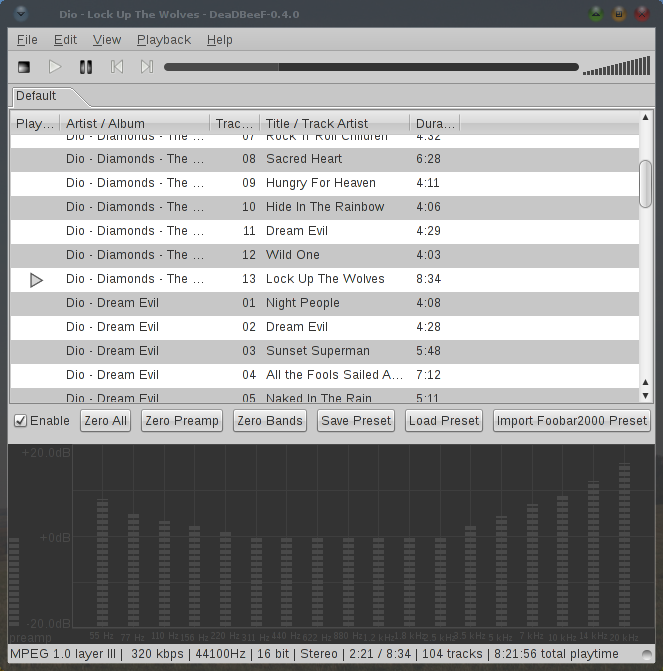
Task: Open the View menu
Action: point(107,40)
